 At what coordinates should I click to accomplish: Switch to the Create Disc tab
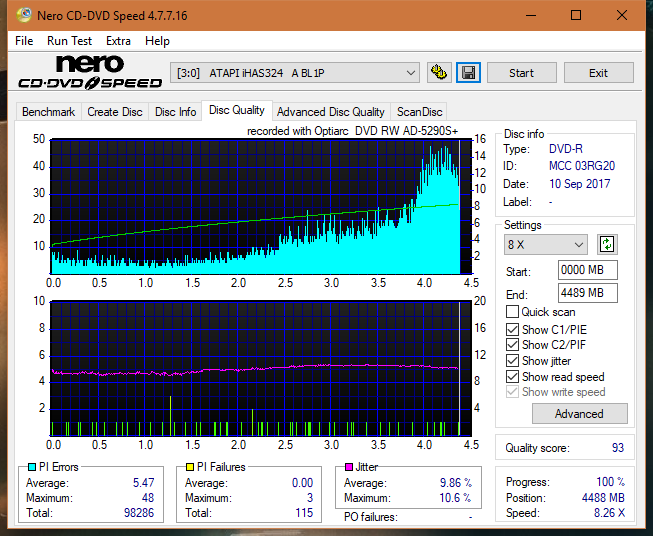115,112
